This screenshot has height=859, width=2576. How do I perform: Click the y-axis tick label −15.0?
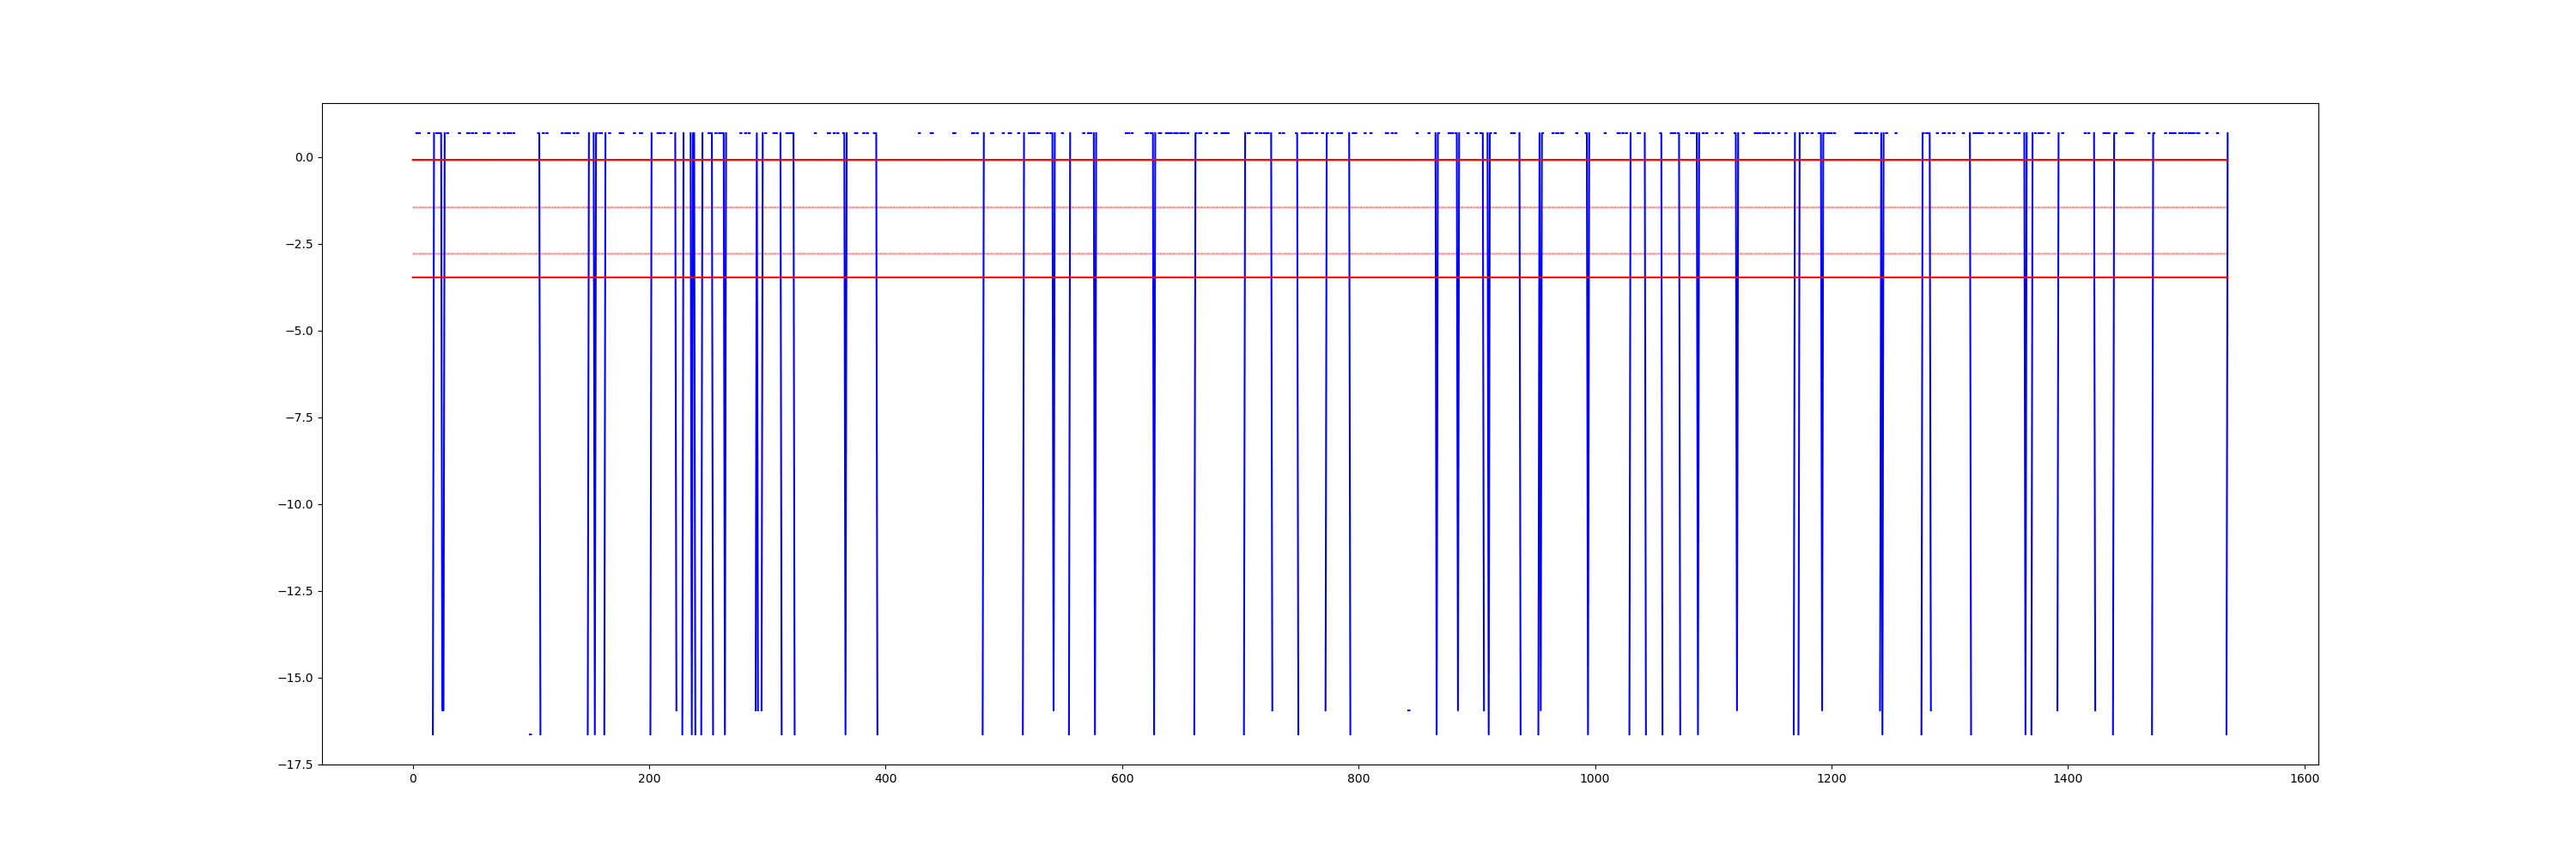point(296,678)
